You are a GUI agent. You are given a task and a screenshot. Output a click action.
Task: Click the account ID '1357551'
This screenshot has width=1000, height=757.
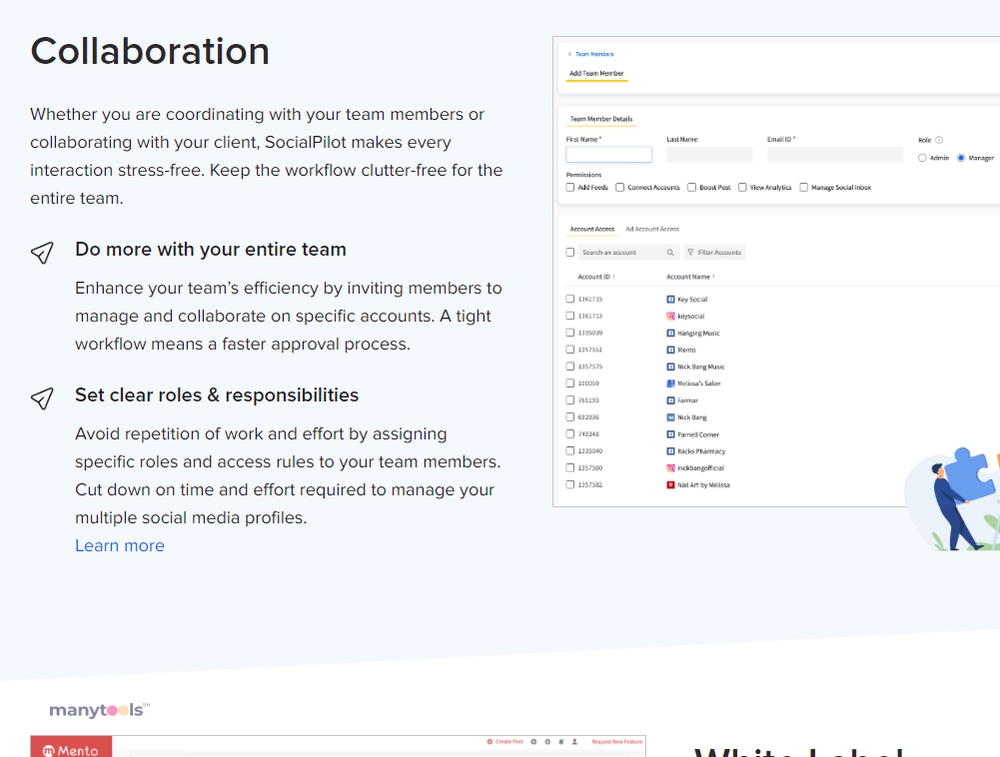coord(590,349)
